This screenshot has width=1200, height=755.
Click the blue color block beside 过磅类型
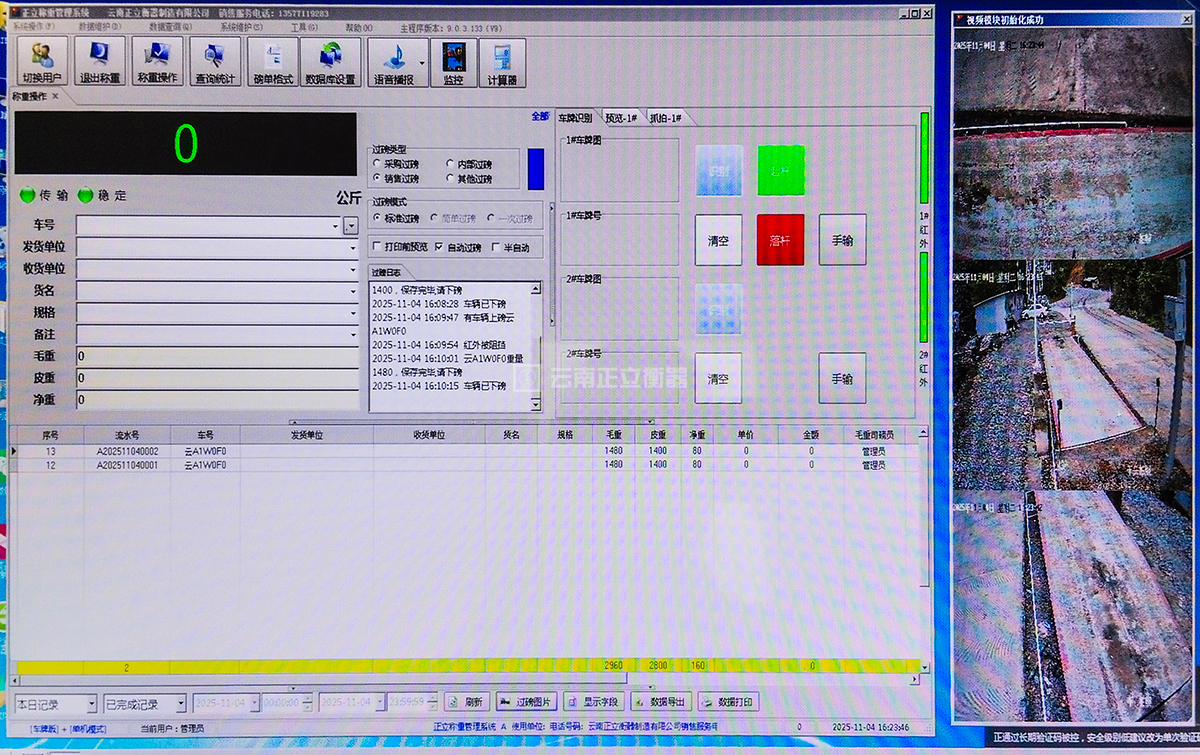pyautogui.click(x=536, y=168)
